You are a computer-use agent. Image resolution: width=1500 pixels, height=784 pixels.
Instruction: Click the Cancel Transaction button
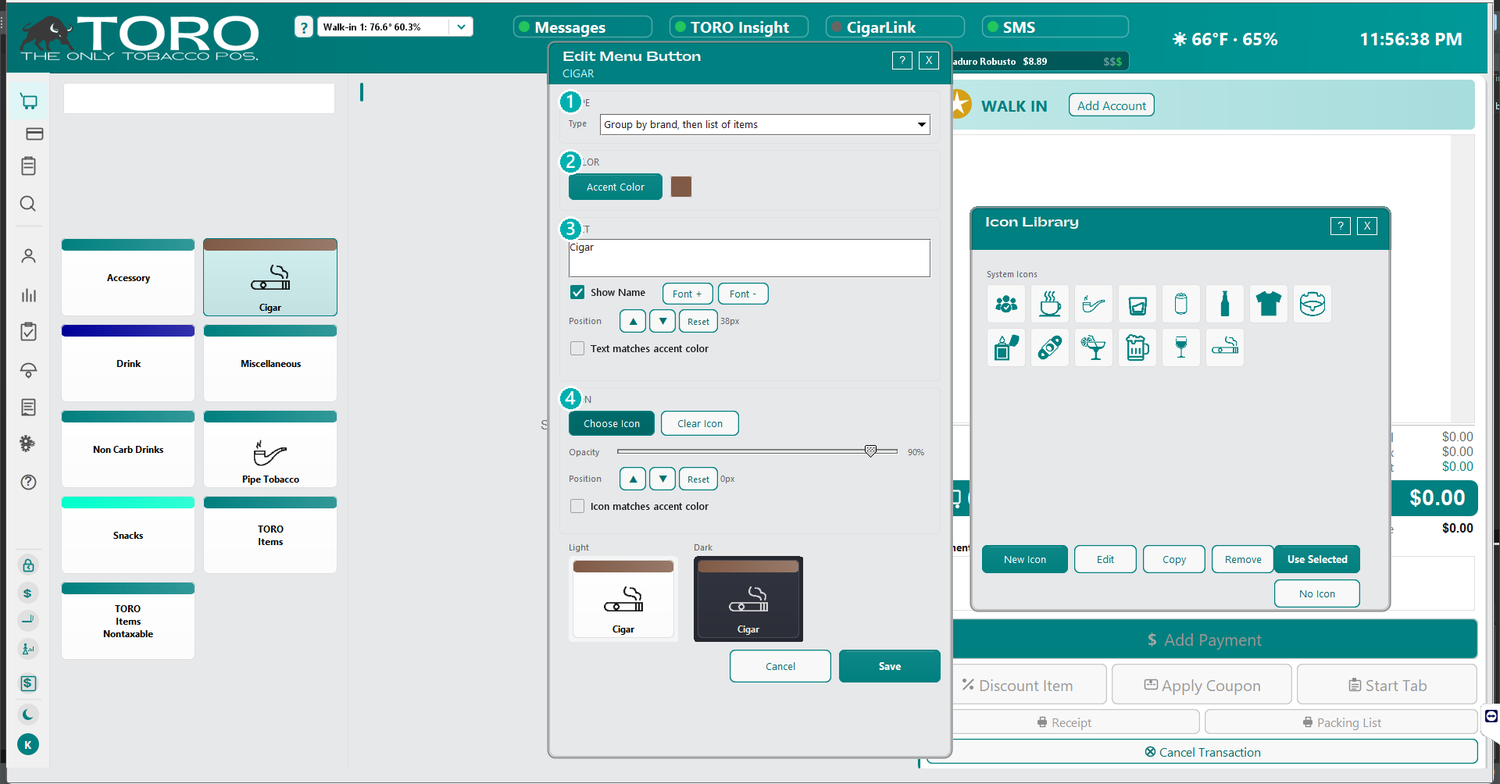tap(1202, 752)
